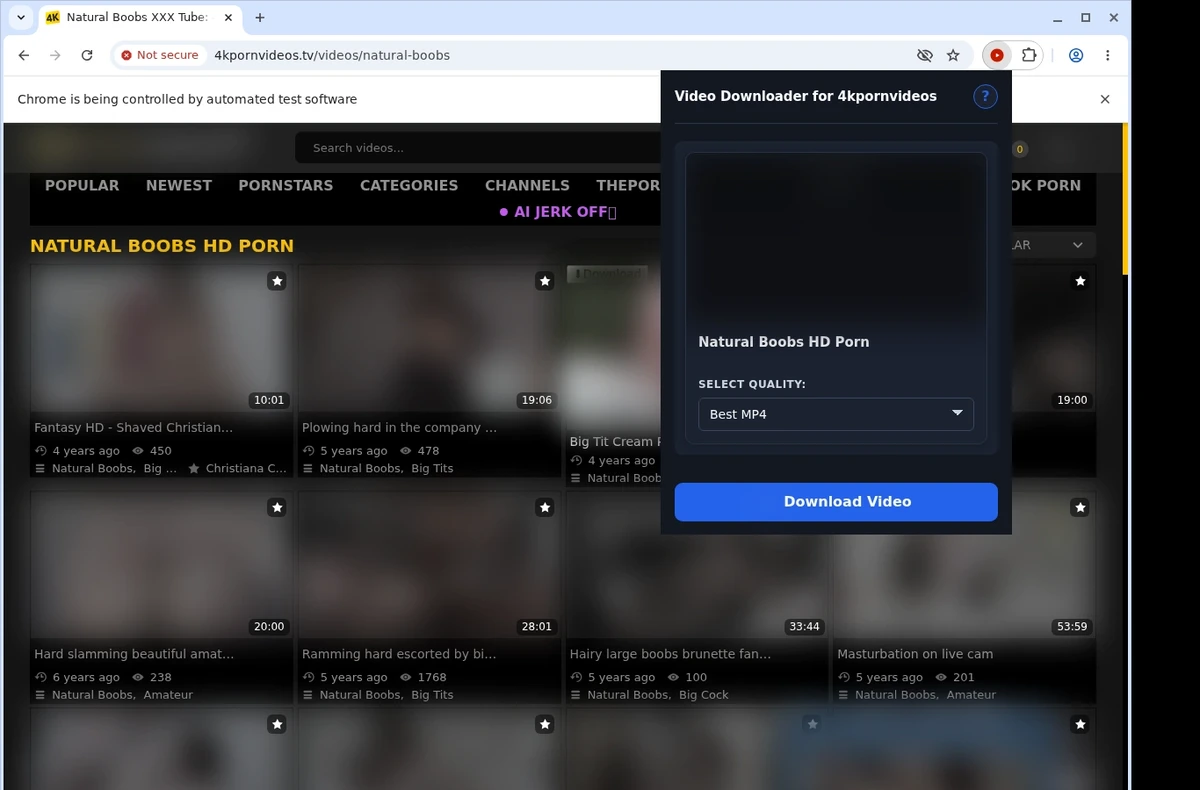1200x790 pixels.
Task: Open the Amateur tag under the 53:59 video
Action: pyautogui.click(x=971, y=695)
